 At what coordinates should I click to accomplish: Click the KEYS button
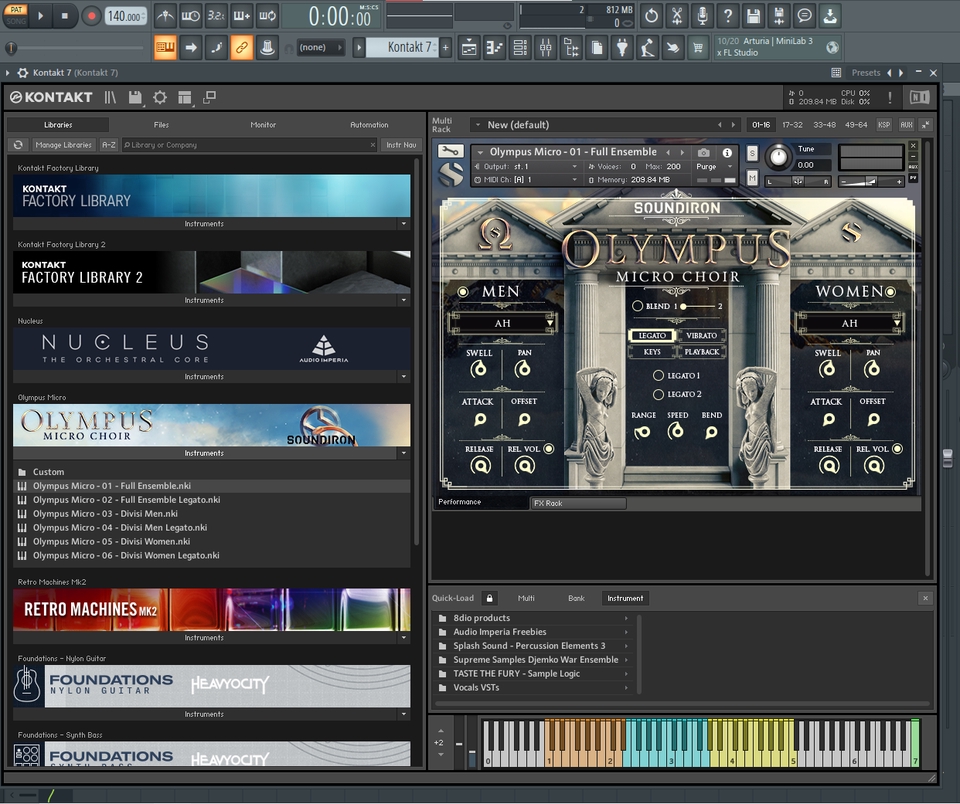point(652,352)
